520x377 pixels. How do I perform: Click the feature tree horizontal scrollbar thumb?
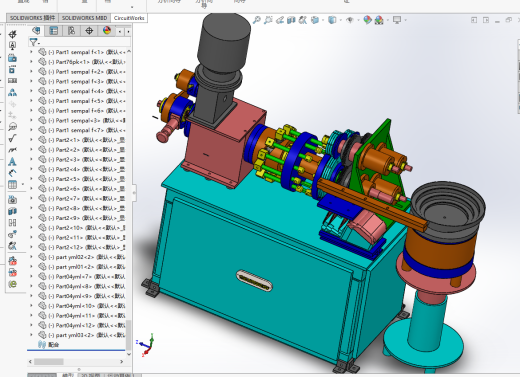(49, 362)
